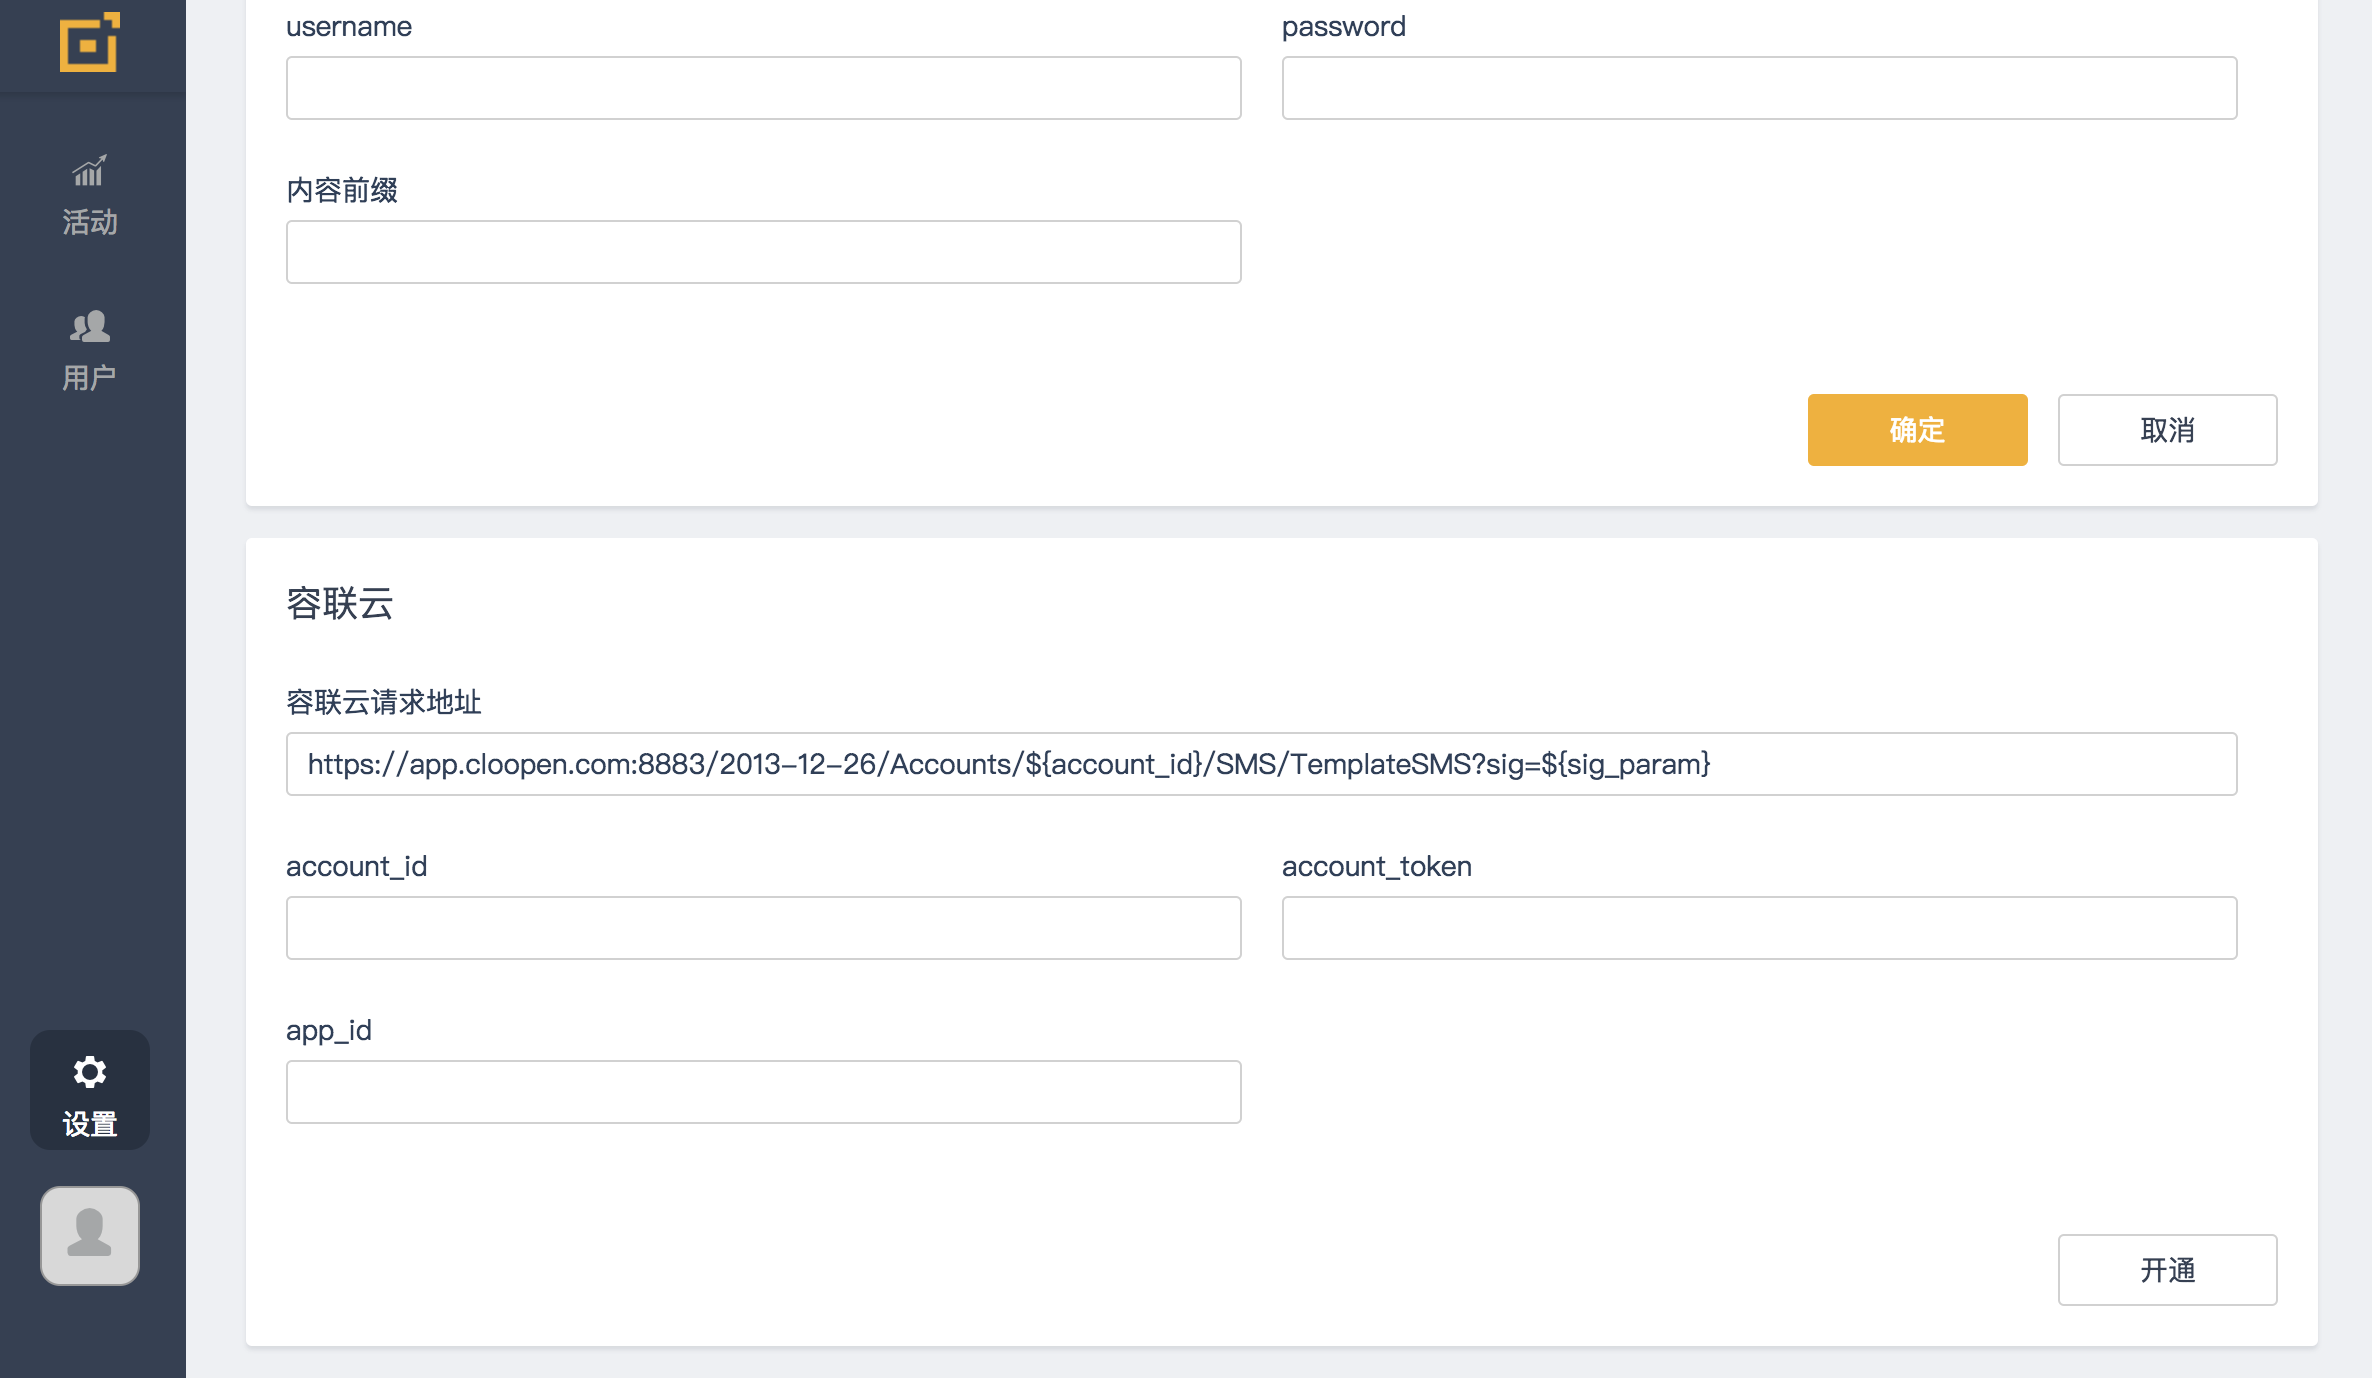Click the 取消 cancel button

click(2167, 430)
